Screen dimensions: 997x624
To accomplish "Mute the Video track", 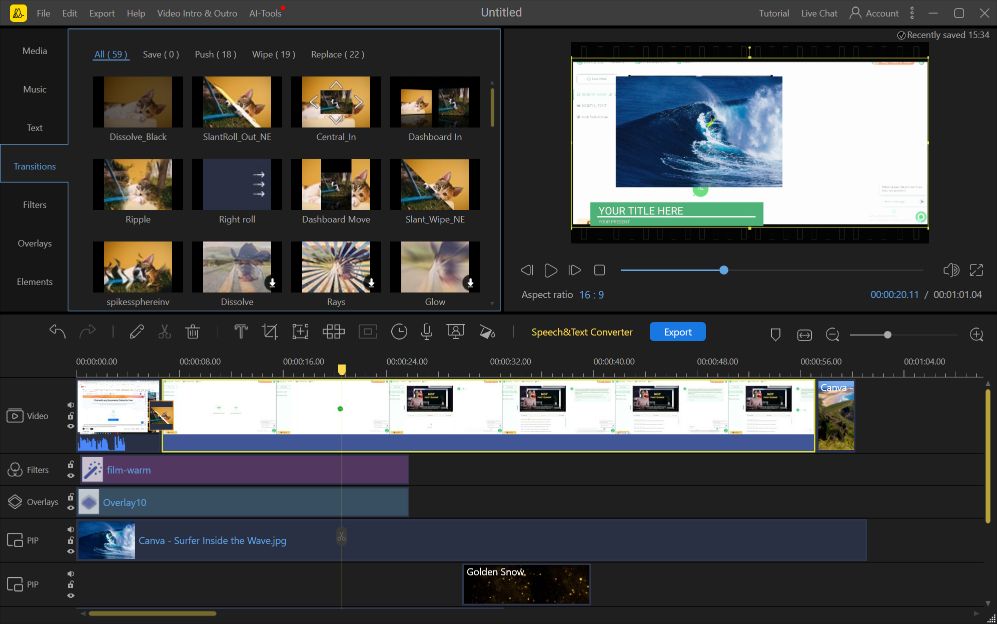I will 71,403.
